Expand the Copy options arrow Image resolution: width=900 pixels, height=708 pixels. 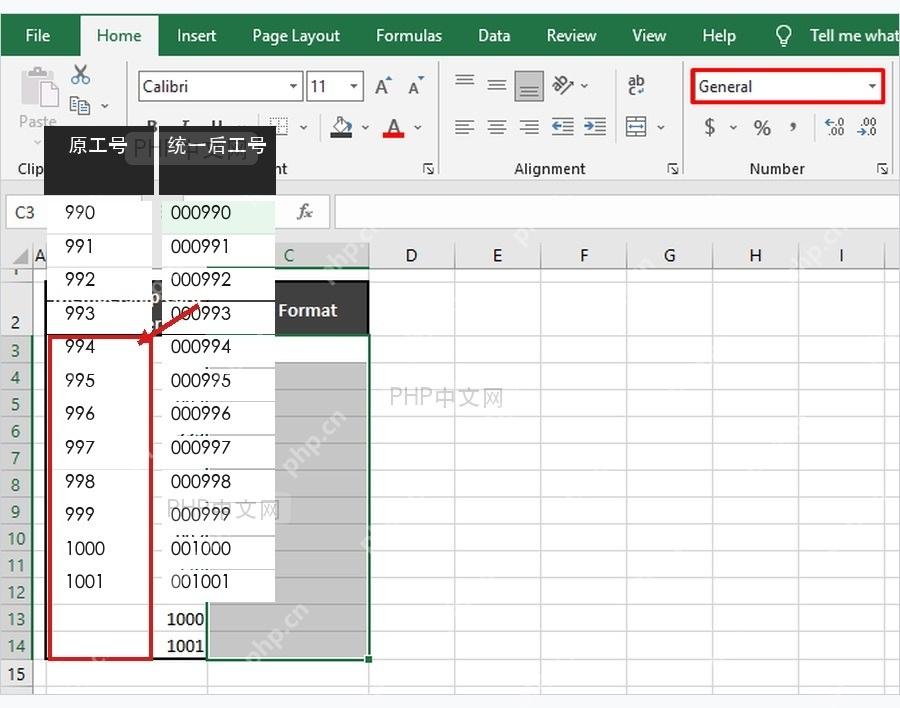[x=104, y=106]
